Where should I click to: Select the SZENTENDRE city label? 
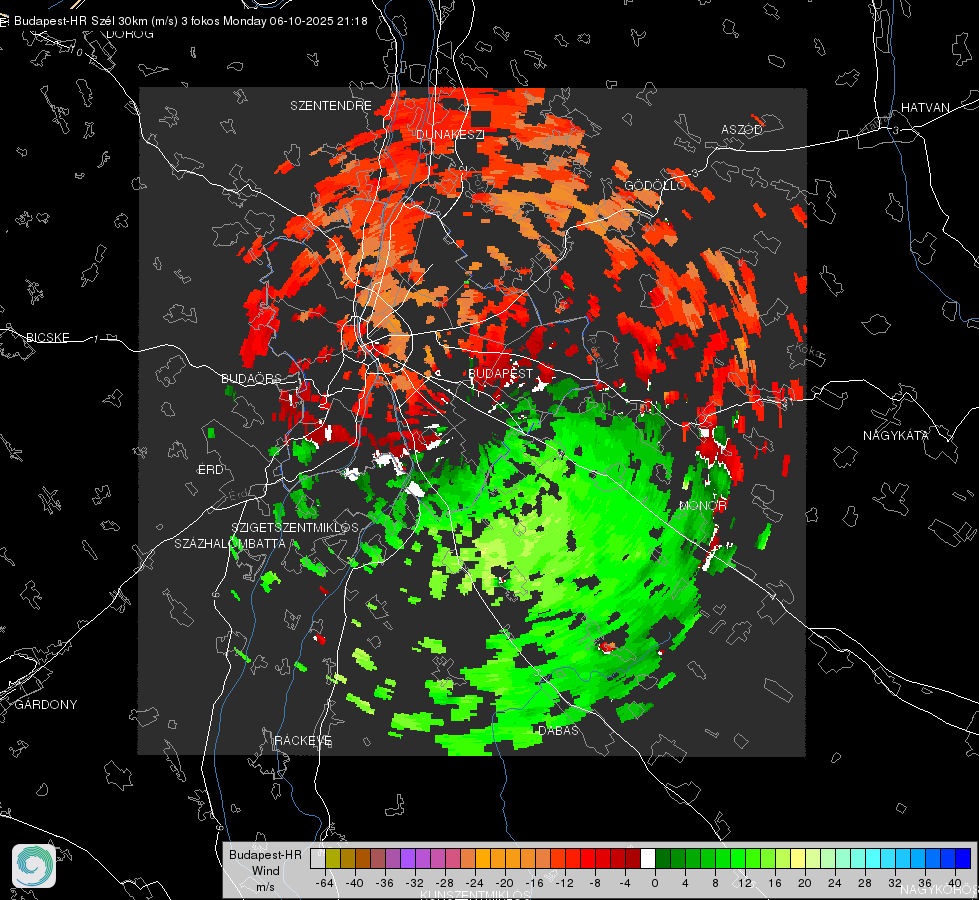(x=331, y=106)
